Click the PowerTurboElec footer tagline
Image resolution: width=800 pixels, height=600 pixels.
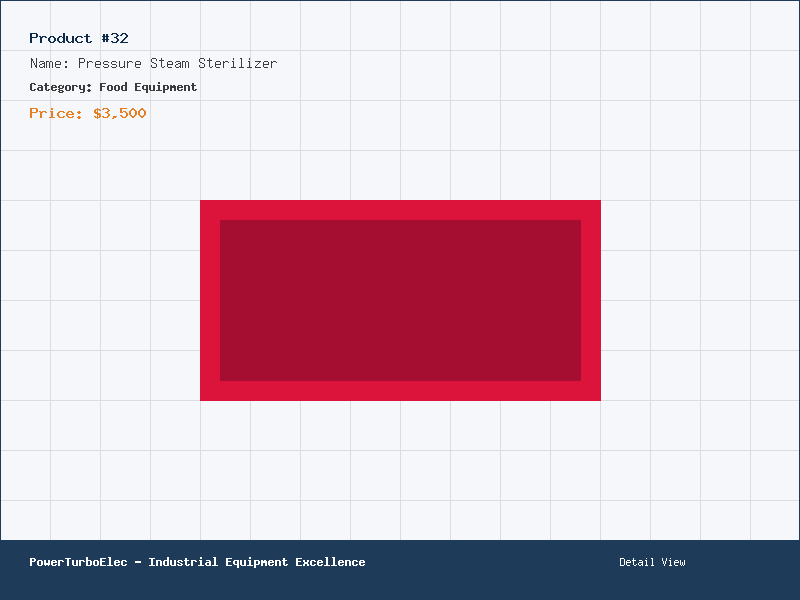[x=197, y=562]
